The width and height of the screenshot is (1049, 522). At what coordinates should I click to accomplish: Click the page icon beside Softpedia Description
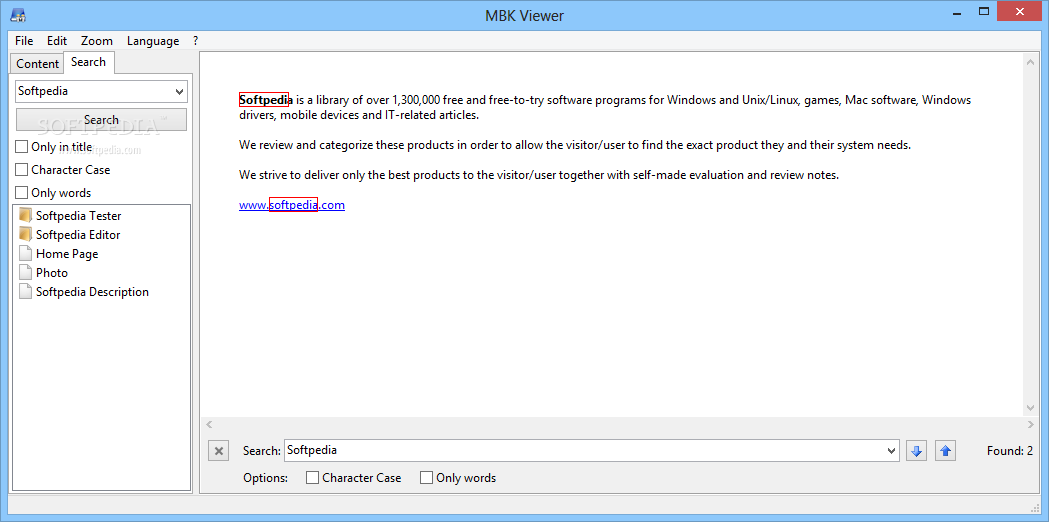[25, 292]
